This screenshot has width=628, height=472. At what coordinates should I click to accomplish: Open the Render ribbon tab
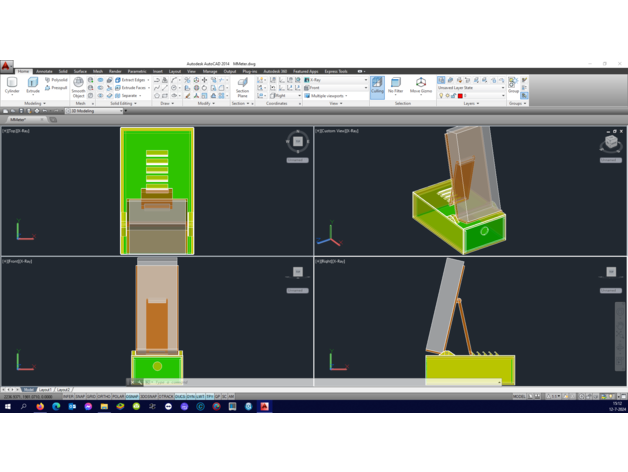115,72
